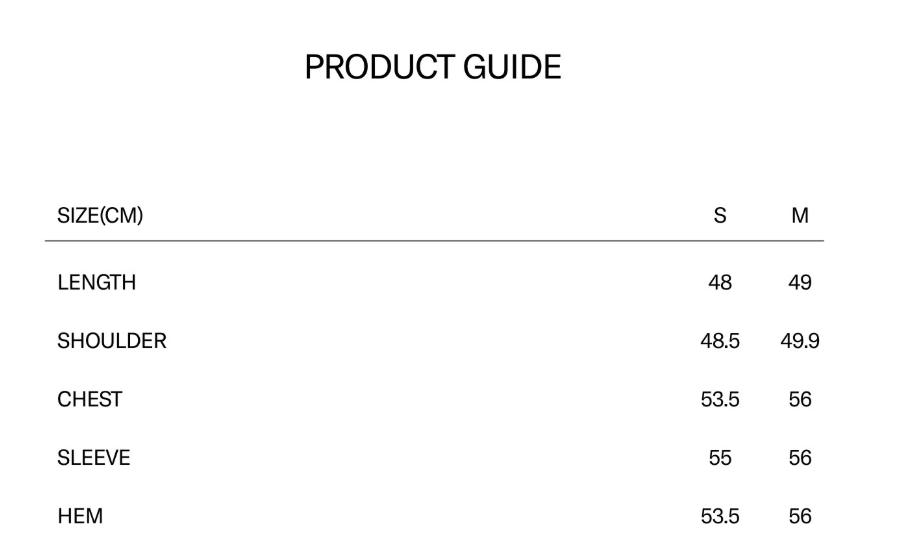
Task: Click the SHOULDER value 48.5
Action: coord(720,341)
